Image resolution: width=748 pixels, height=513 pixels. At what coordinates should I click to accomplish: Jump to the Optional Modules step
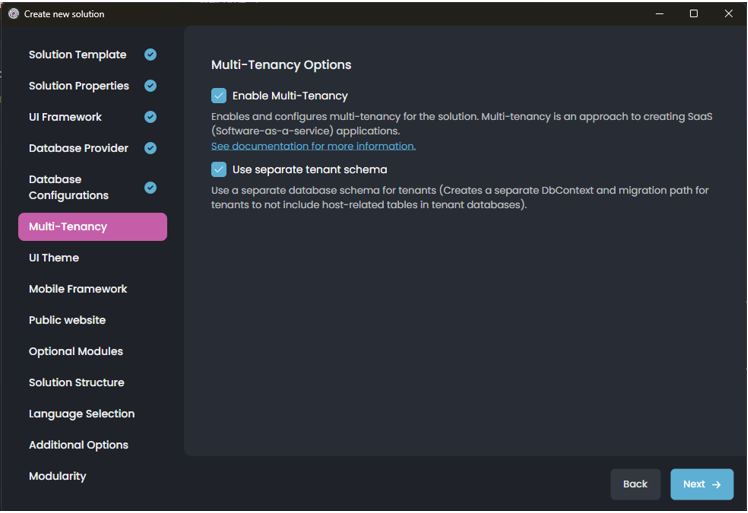coord(76,351)
